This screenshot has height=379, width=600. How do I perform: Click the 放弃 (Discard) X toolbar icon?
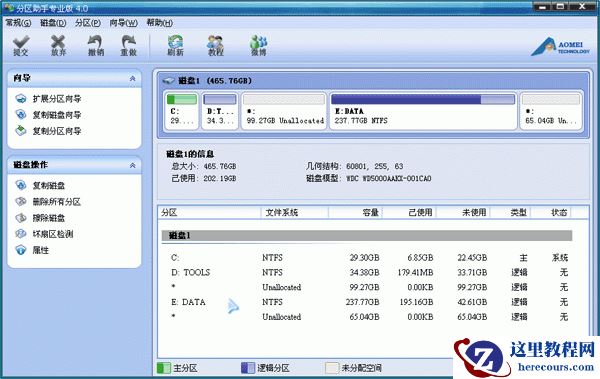(58, 46)
